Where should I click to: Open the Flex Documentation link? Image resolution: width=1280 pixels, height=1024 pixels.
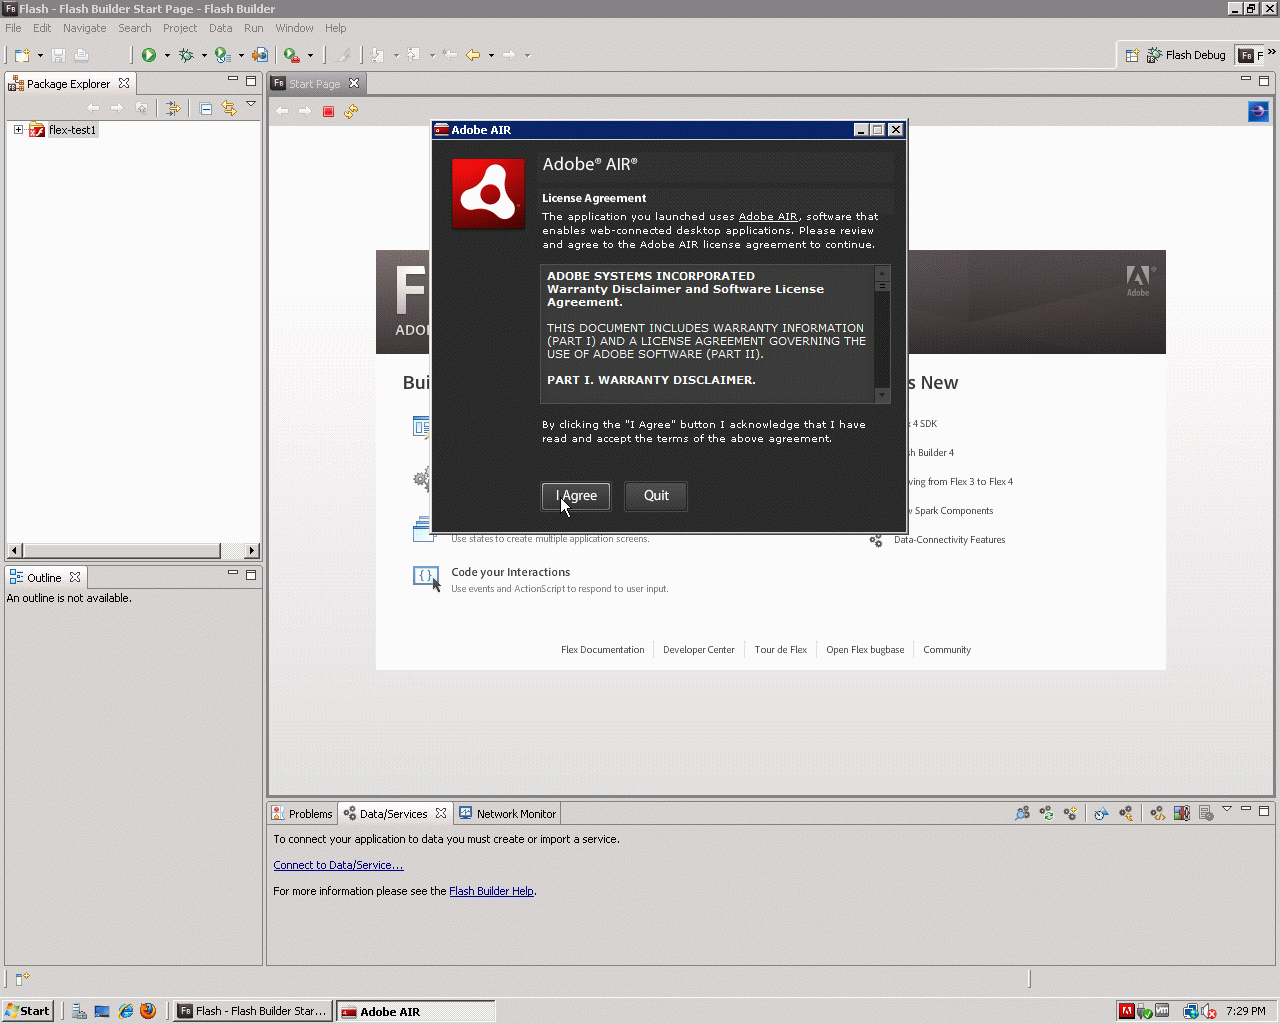[603, 650]
